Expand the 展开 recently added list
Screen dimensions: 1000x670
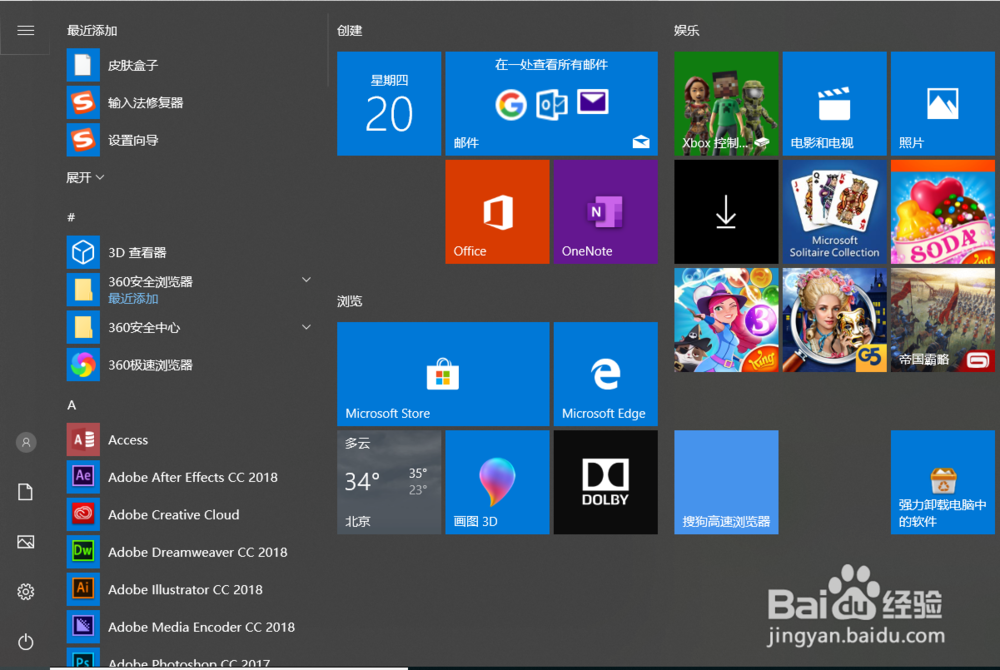click(x=85, y=177)
